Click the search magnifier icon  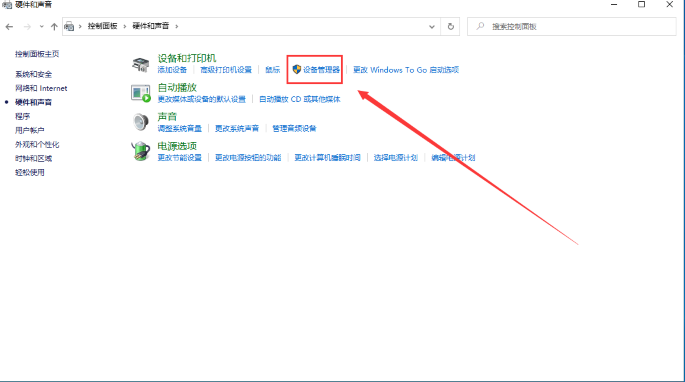(480, 26)
